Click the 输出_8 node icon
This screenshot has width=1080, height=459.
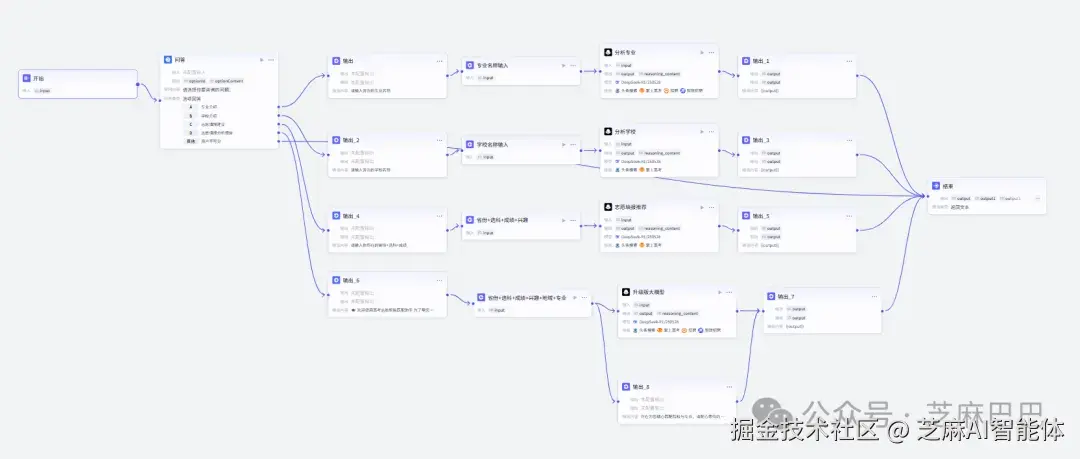pyautogui.click(x=626, y=387)
